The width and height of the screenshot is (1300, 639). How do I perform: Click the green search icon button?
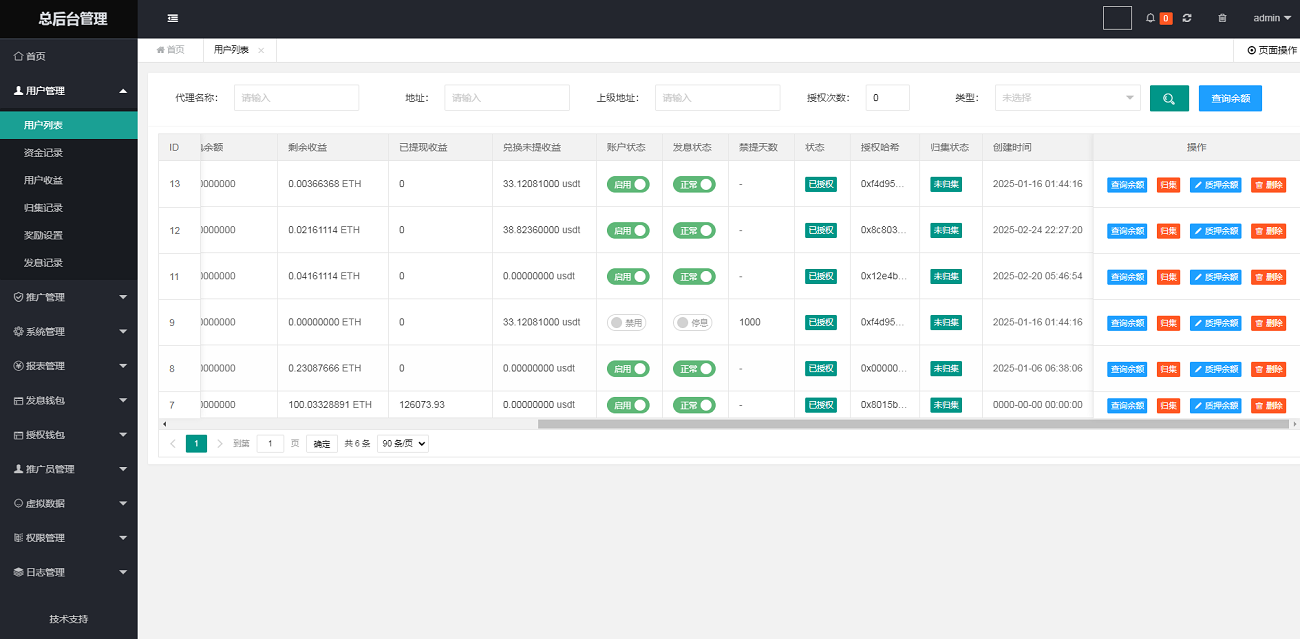coord(1169,98)
